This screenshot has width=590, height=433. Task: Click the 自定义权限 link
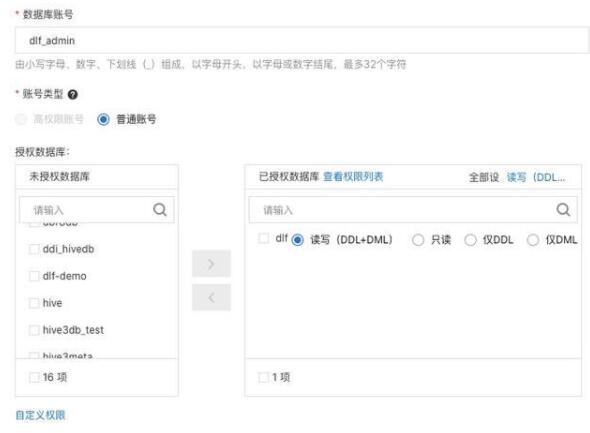[40, 415]
